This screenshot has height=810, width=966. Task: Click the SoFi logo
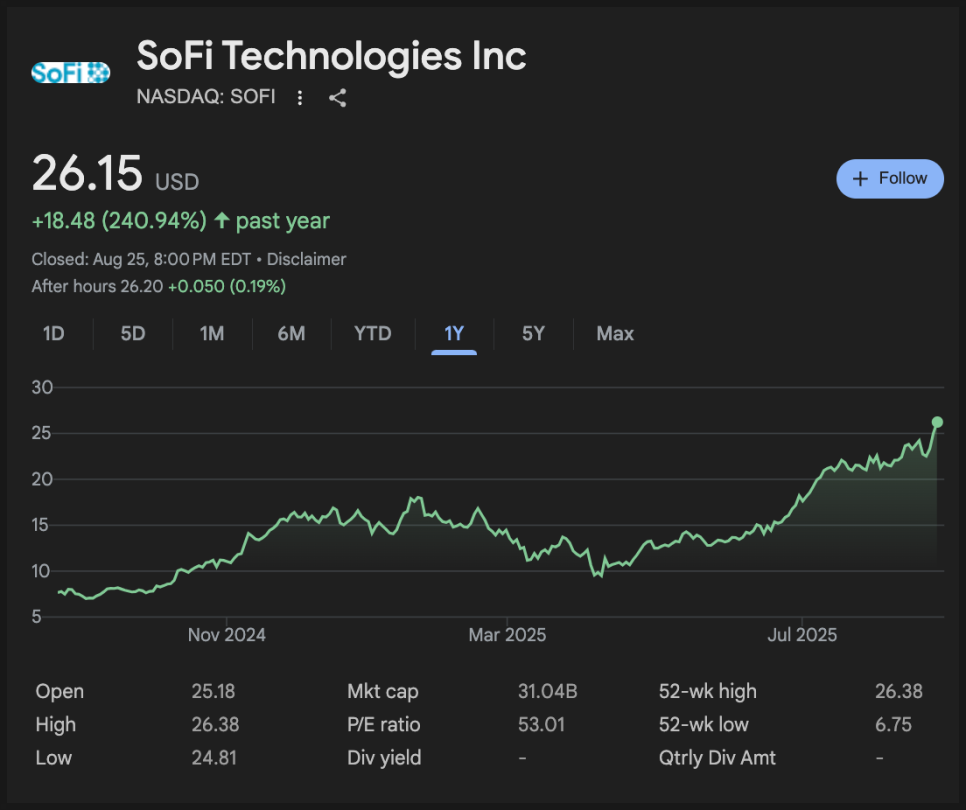[x=71, y=73]
